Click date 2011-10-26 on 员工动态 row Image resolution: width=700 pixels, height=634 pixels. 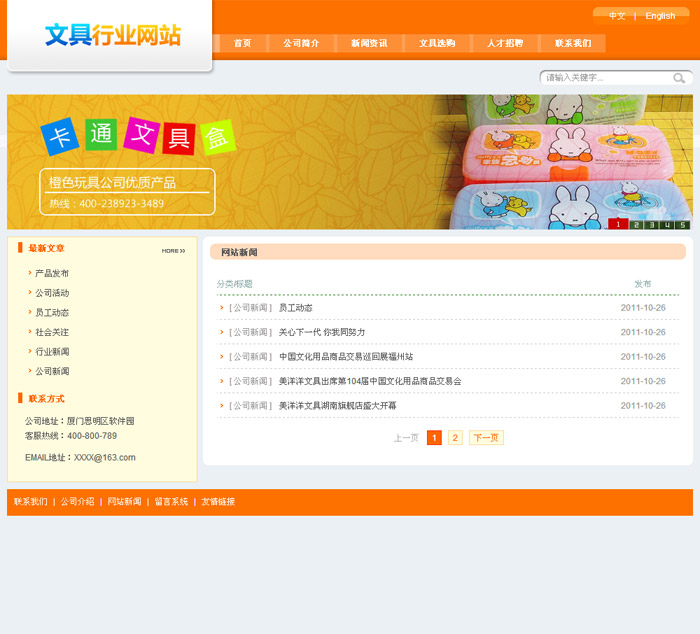pyautogui.click(x=643, y=308)
